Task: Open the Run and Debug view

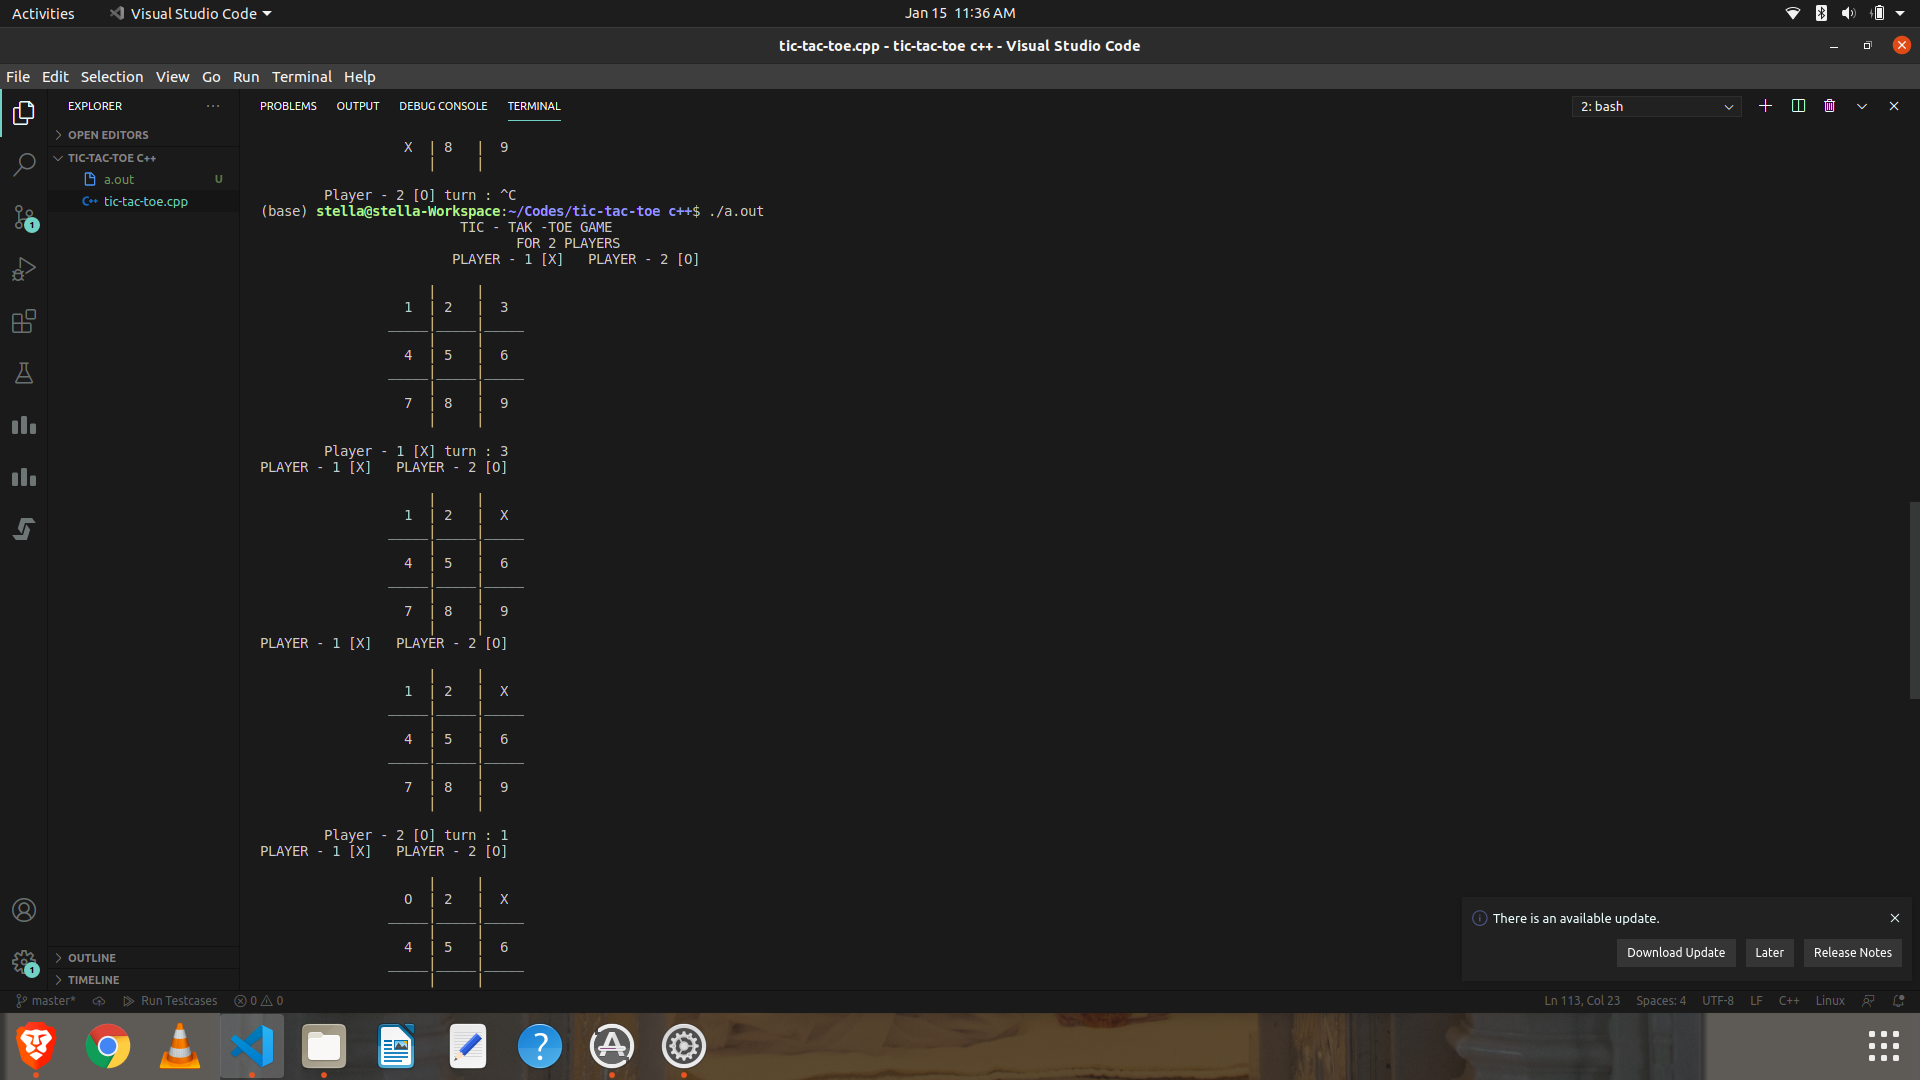Action: point(24,269)
